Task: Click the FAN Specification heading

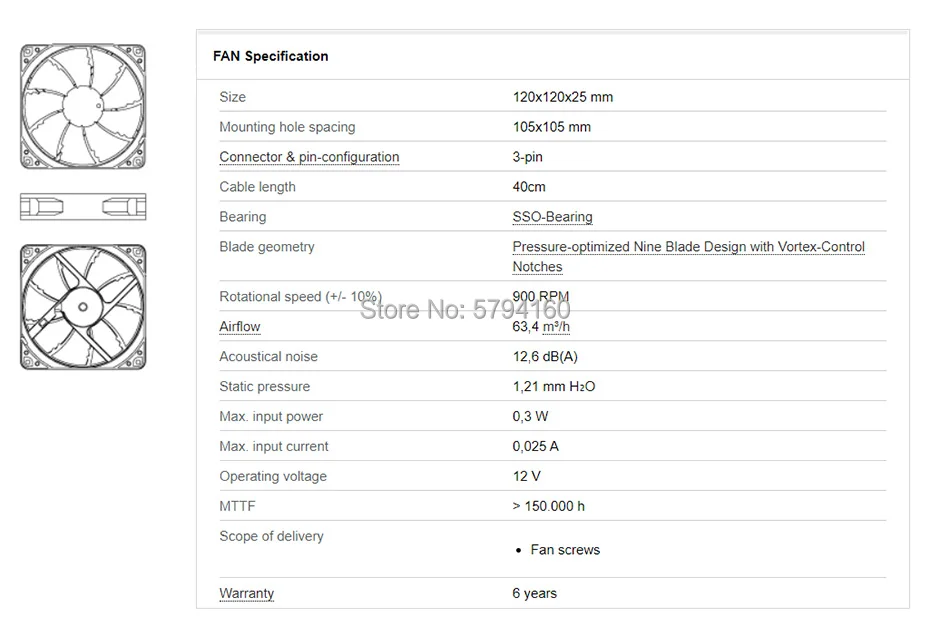Action: [x=270, y=56]
